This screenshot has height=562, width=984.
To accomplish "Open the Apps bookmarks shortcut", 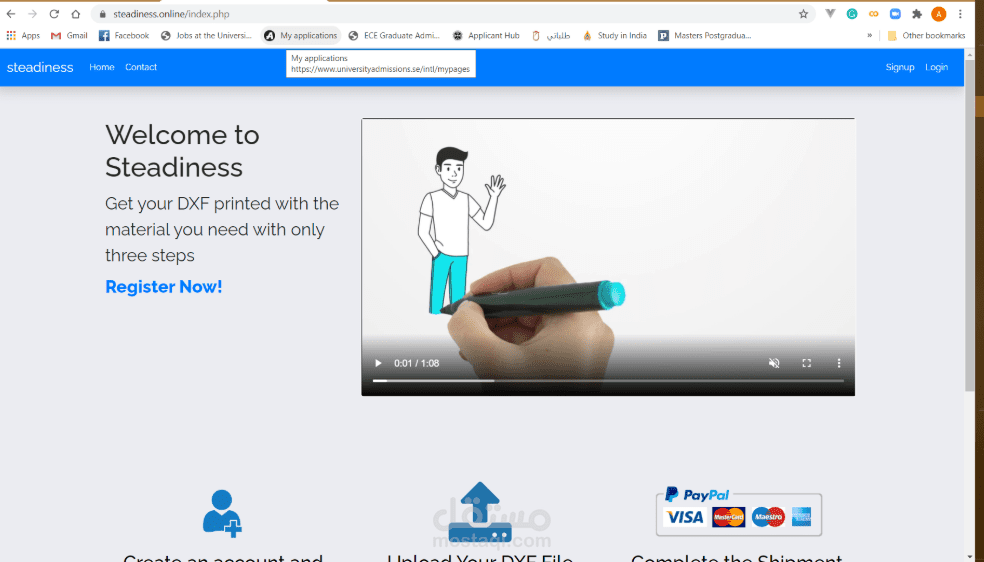I will coord(23,36).
